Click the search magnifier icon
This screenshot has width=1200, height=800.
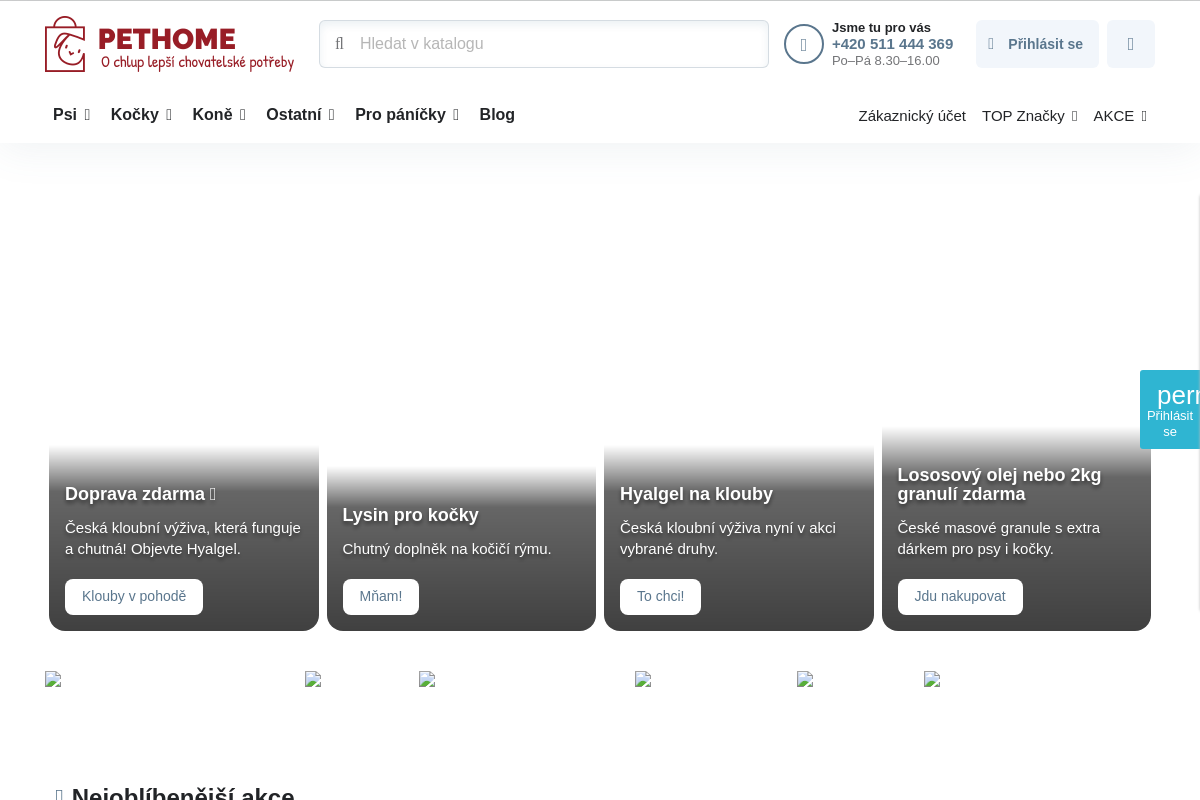(x=339, y=44)
